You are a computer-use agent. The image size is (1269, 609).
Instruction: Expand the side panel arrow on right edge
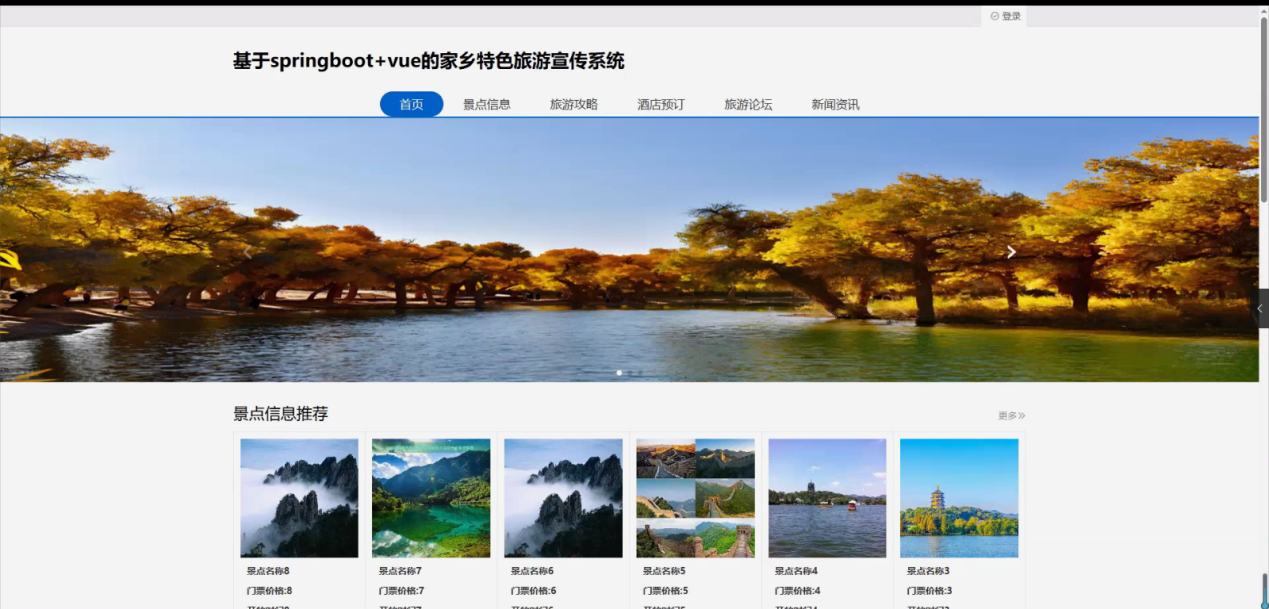tap(1260, 308)
